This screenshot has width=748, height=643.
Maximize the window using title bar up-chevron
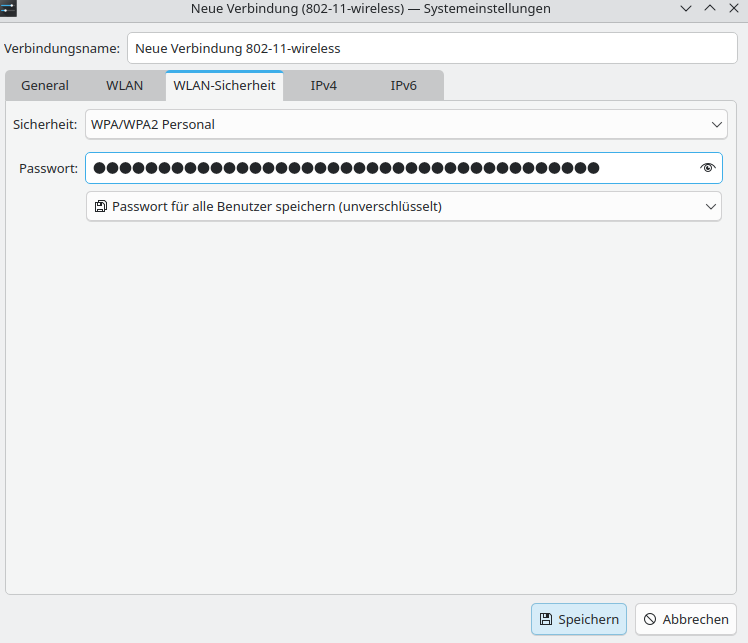(710, 8)
